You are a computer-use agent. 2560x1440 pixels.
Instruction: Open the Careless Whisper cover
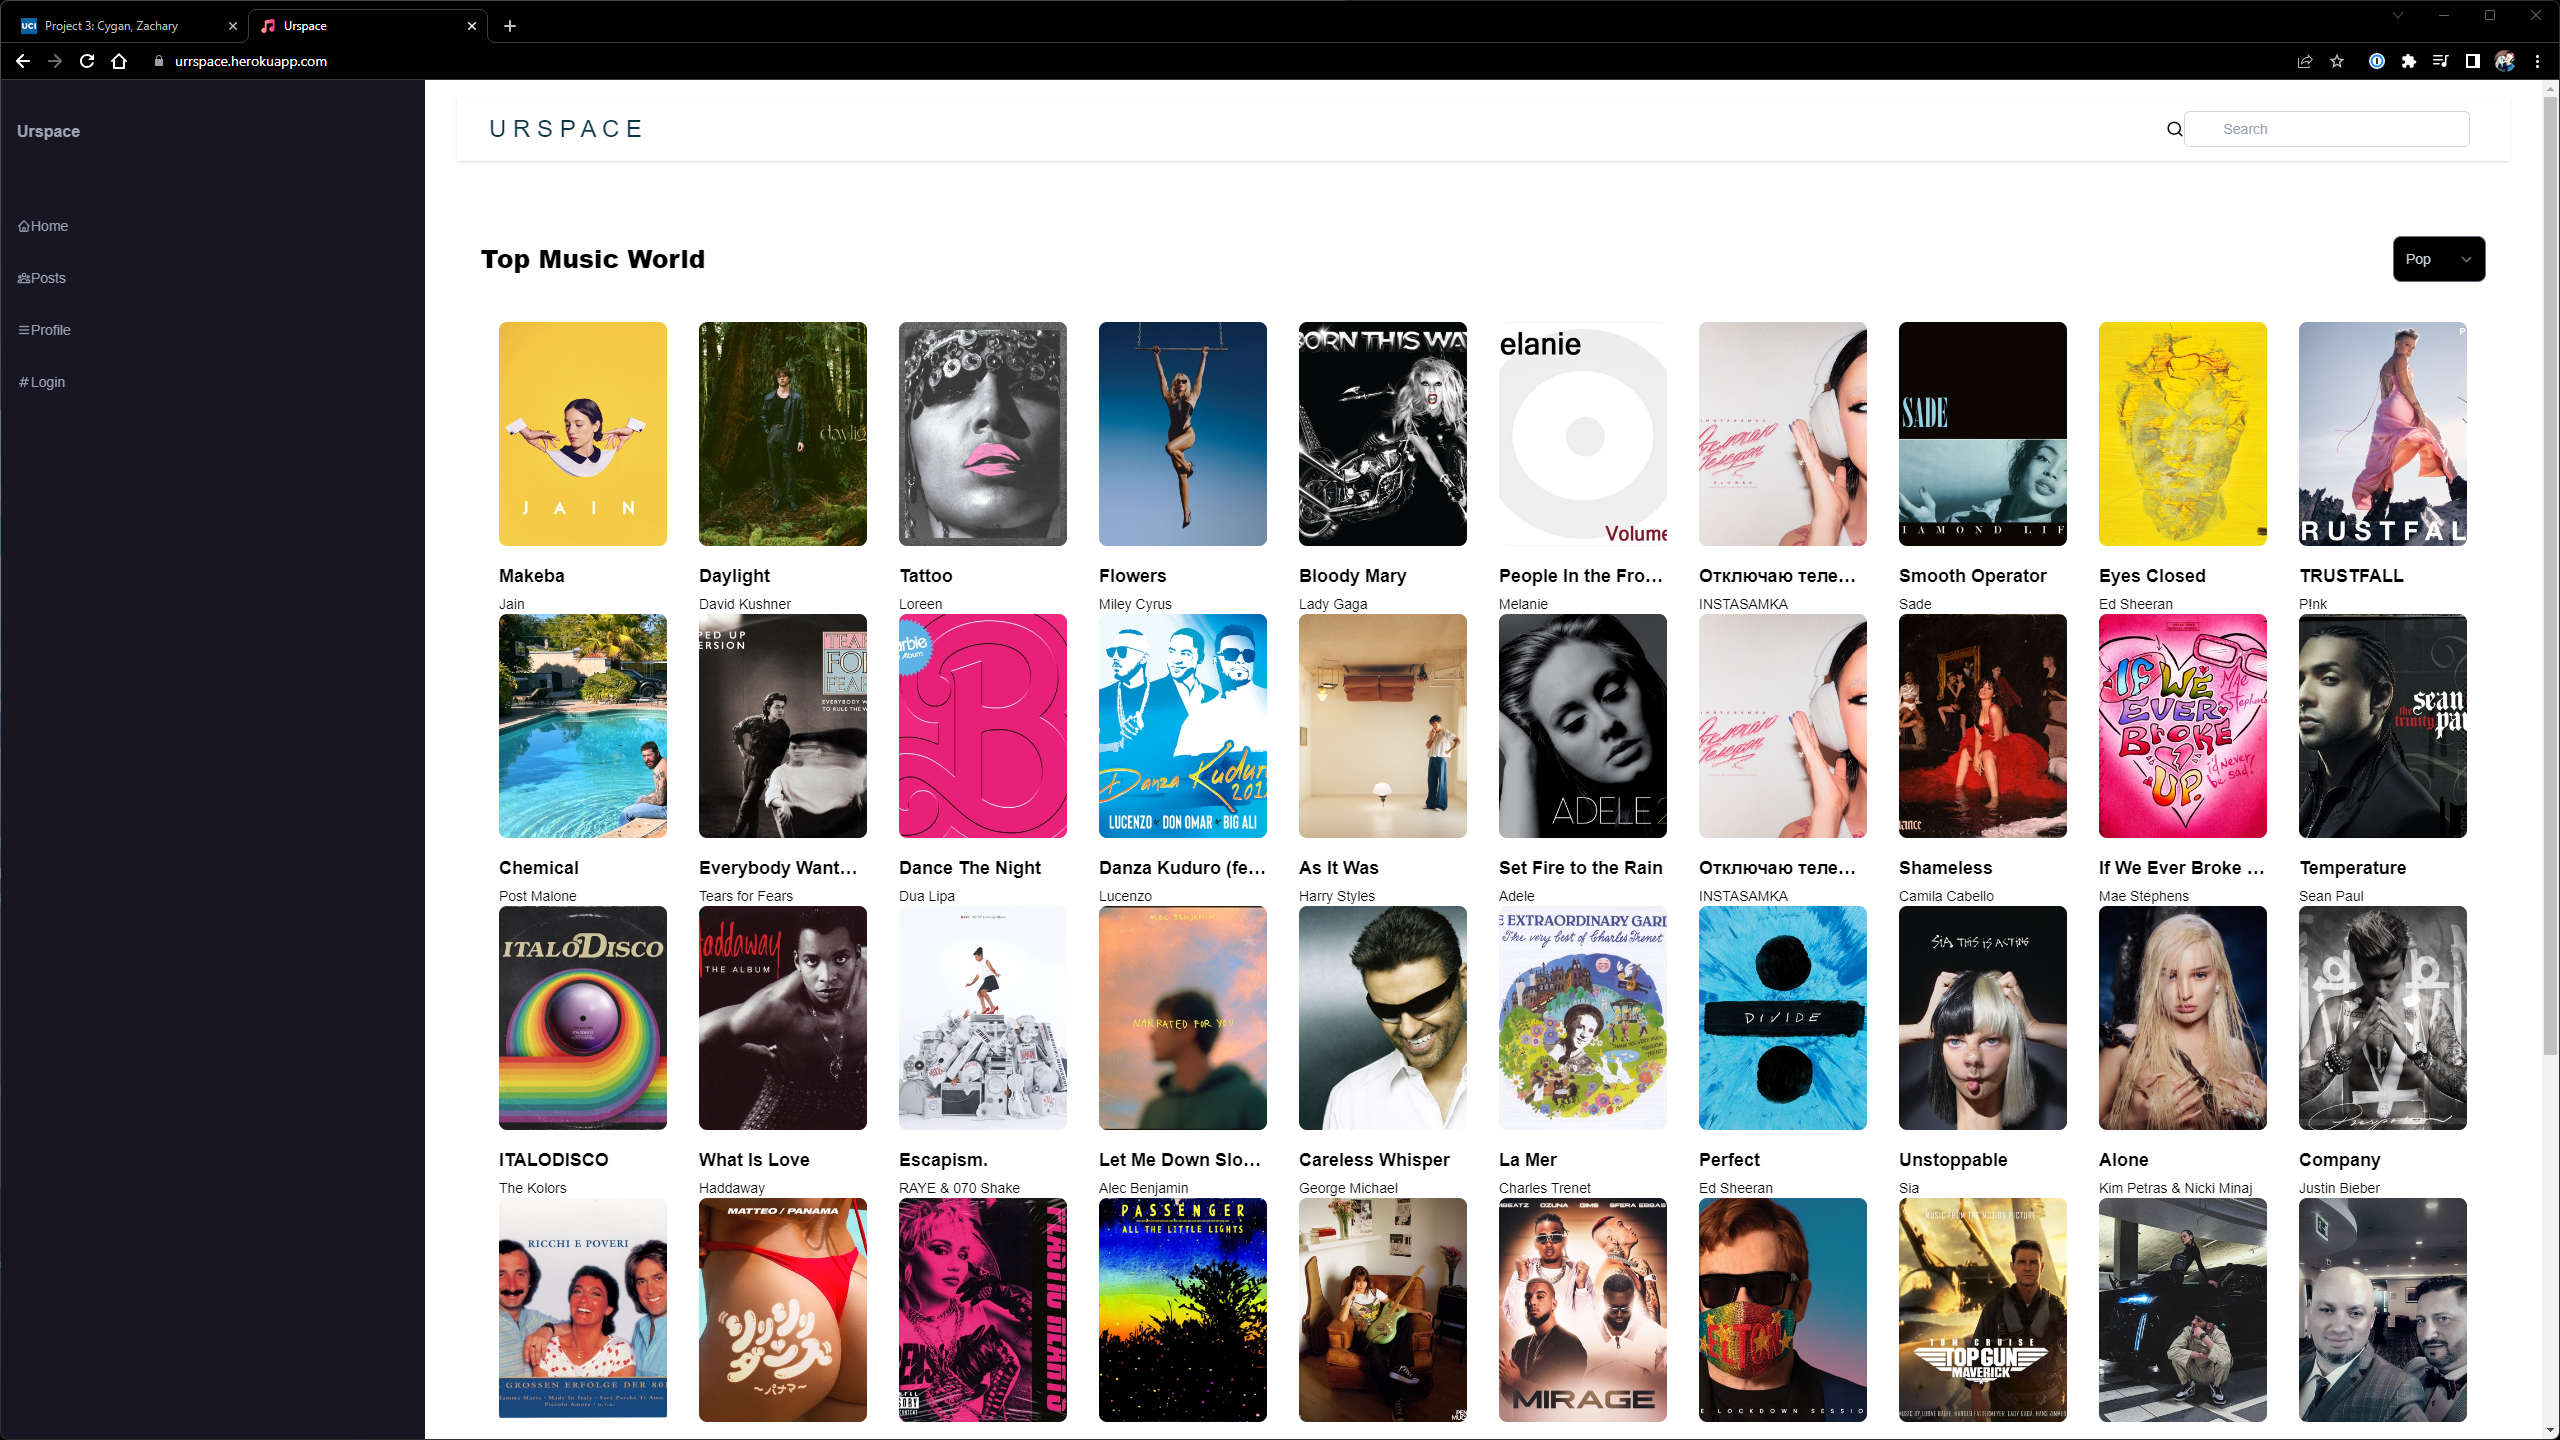click(x=1383, y=1018)
